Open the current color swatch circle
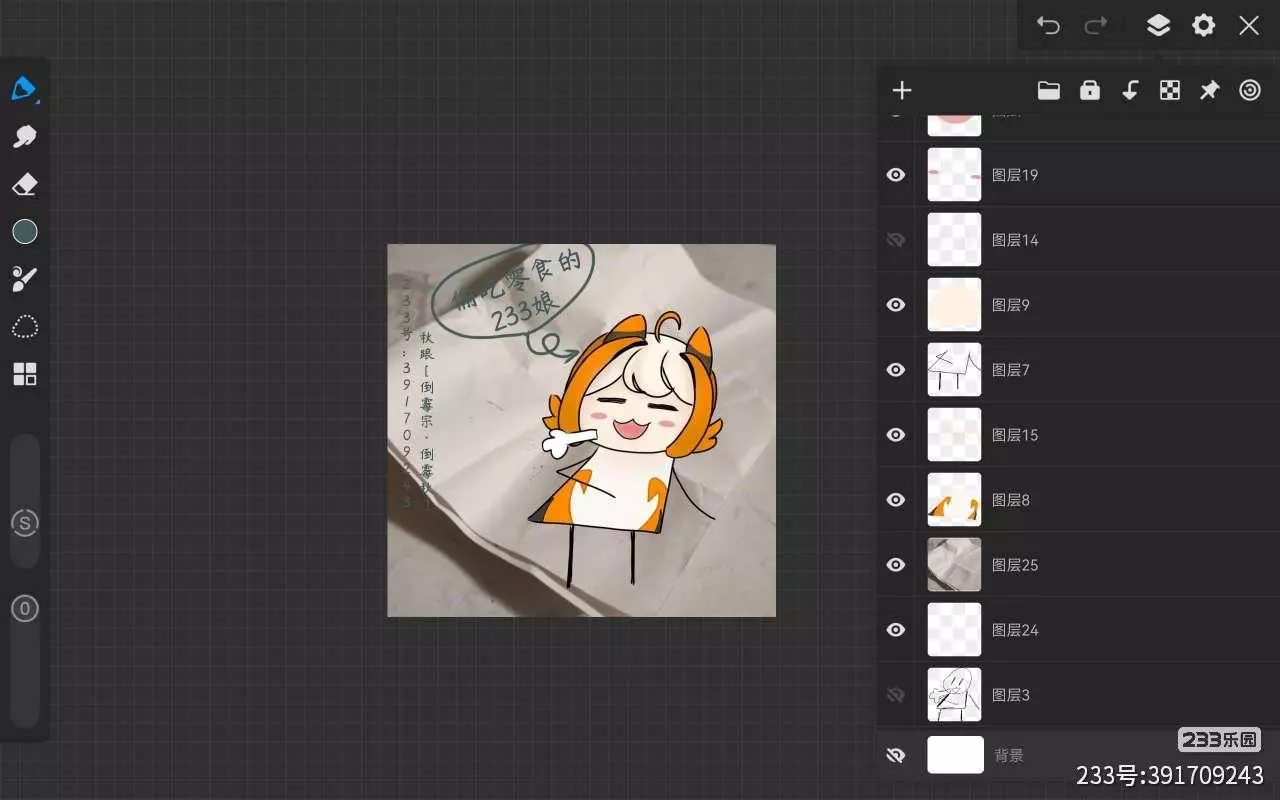Screen dimensions: 1280x800 24,232
